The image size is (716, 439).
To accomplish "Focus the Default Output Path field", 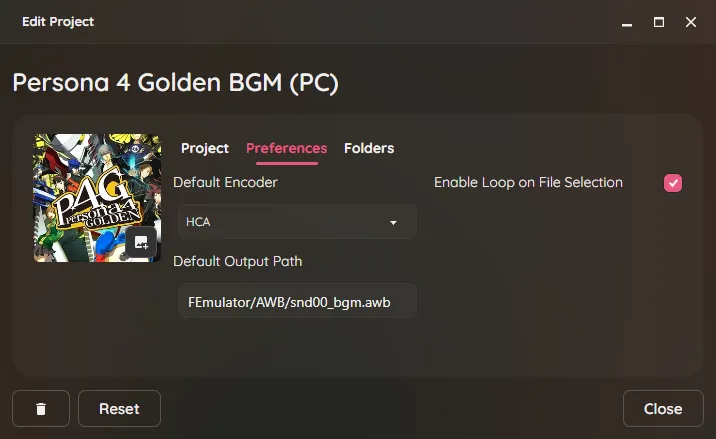I will [297, 301].
